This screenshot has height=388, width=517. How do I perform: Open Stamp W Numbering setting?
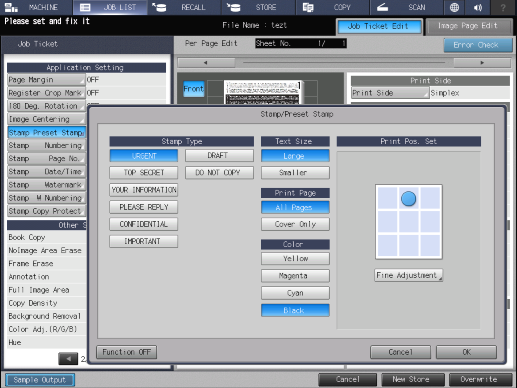click(46, 198)
